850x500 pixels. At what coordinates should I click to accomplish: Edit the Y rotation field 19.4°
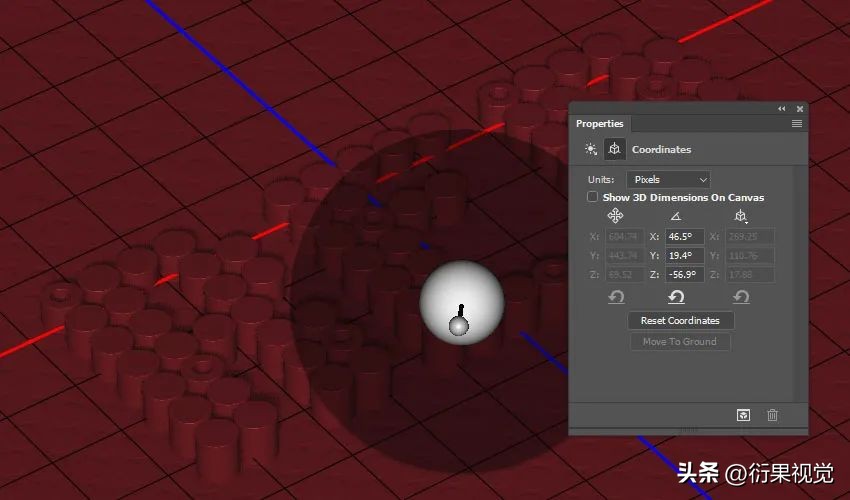pyautogui.click(x=685, y=255)
